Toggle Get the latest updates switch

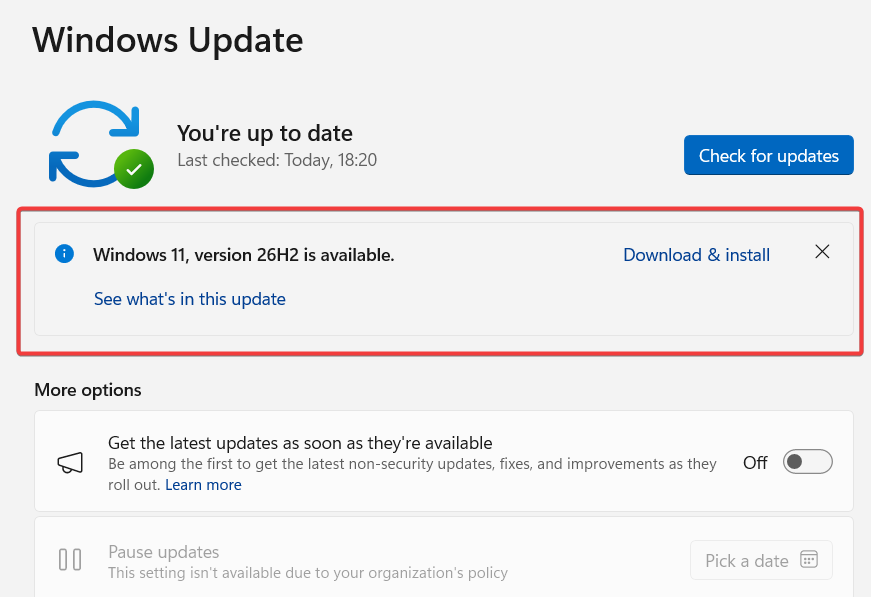point(808,461)
